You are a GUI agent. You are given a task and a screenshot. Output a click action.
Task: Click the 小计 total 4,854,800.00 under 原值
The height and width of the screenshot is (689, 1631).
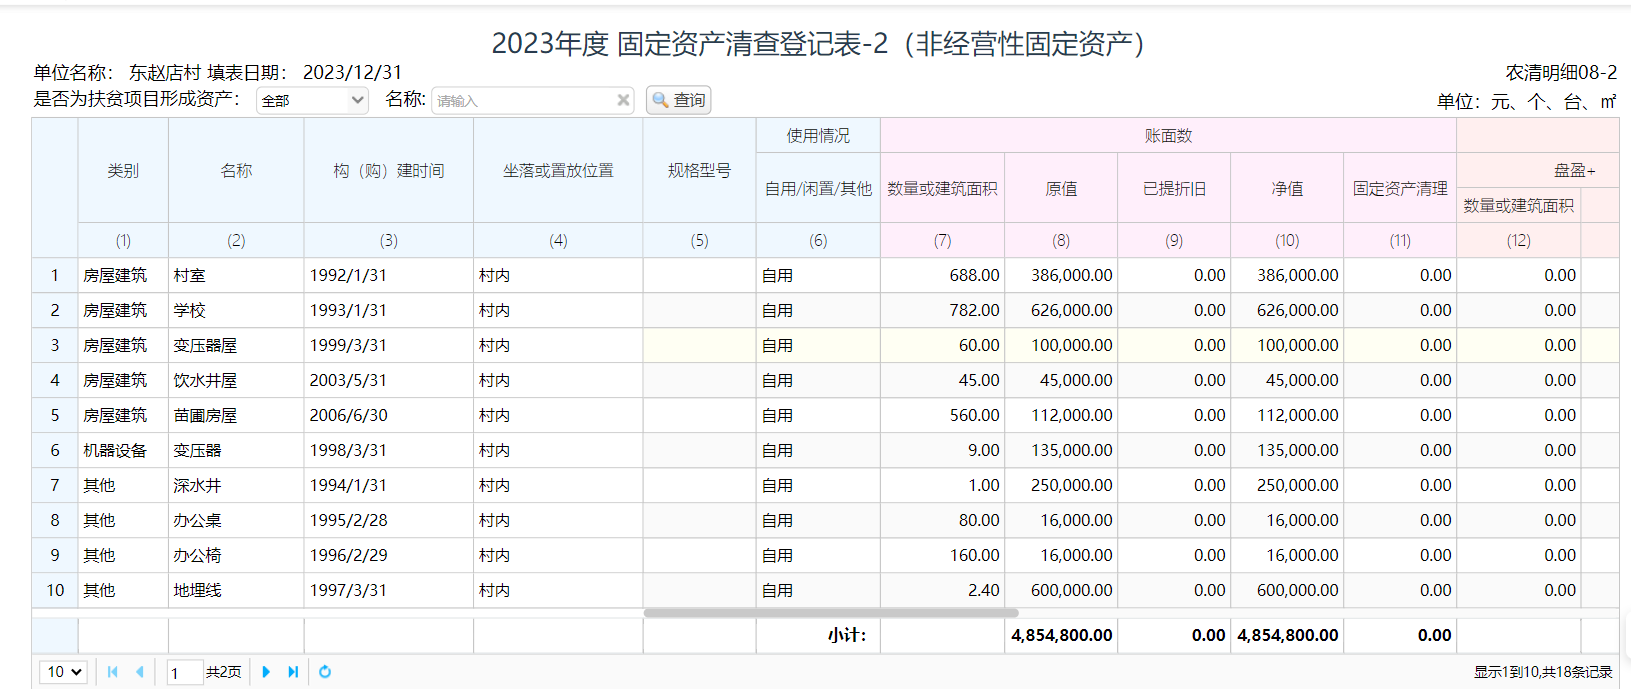(x=1061, y=635)
